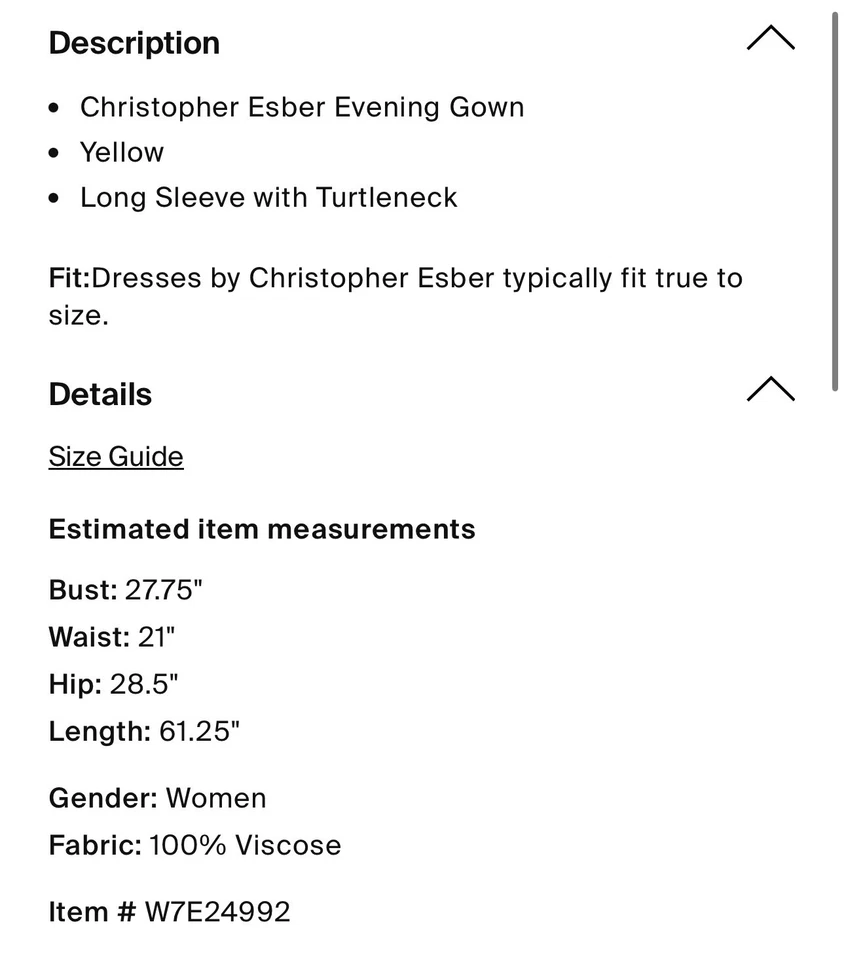Click the Gender: Women line
The width and height of the screenshot is (844, 960).
tap(157, 798)
